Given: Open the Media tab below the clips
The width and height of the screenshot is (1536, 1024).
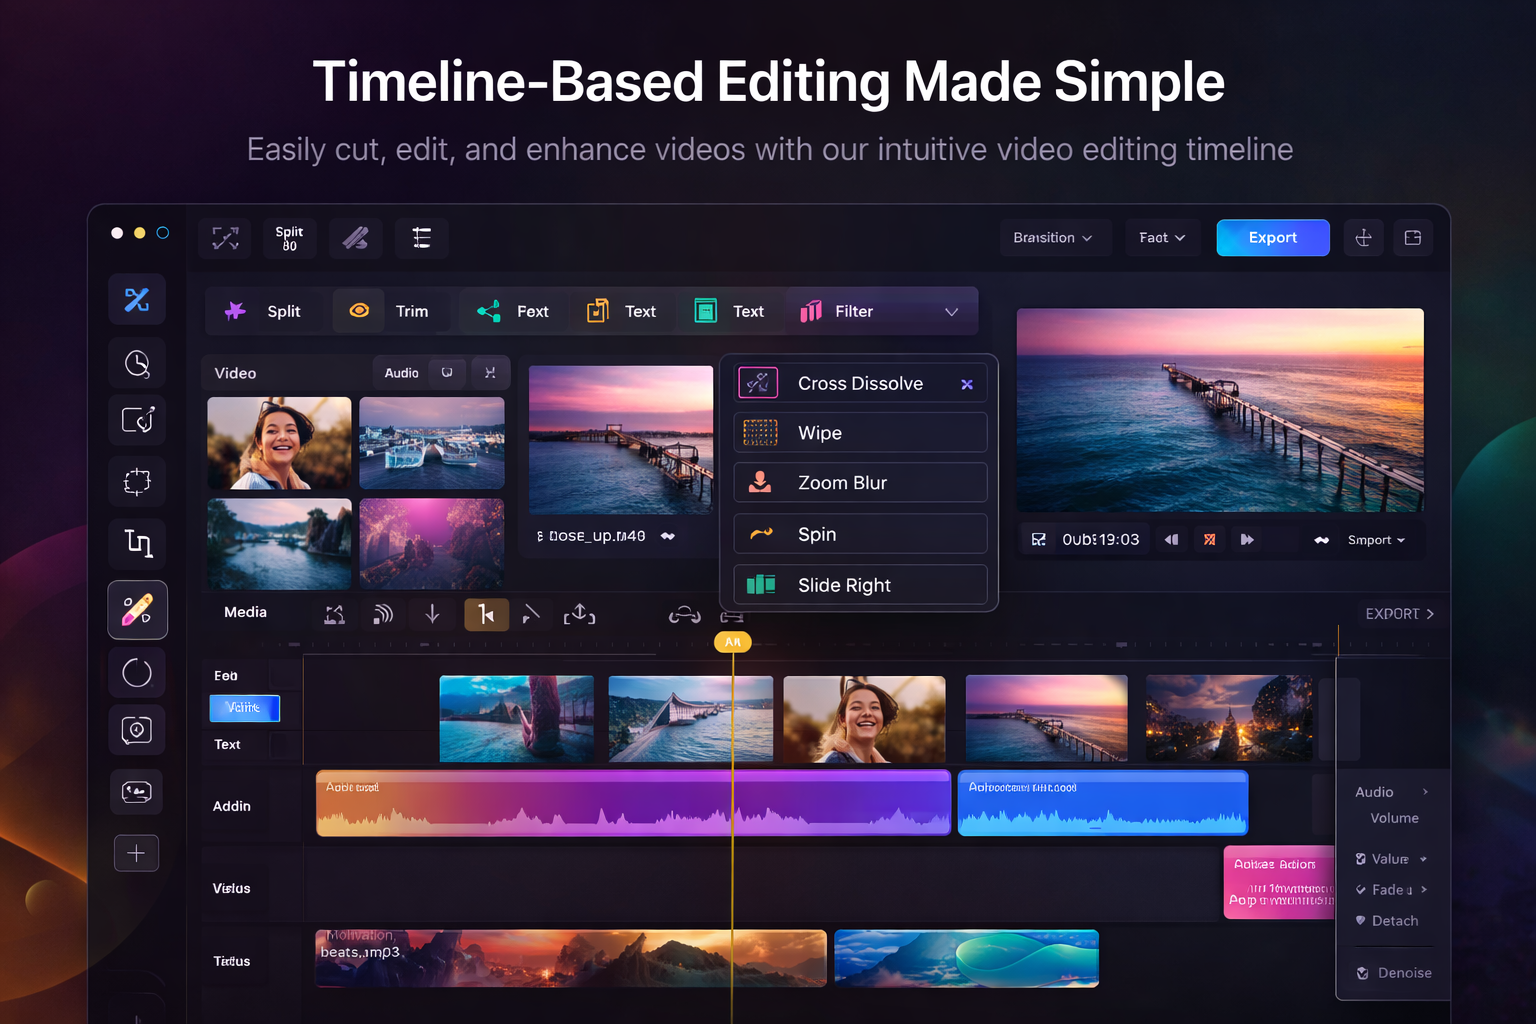Looking at the screenshot, I should (x=245, y=612).
